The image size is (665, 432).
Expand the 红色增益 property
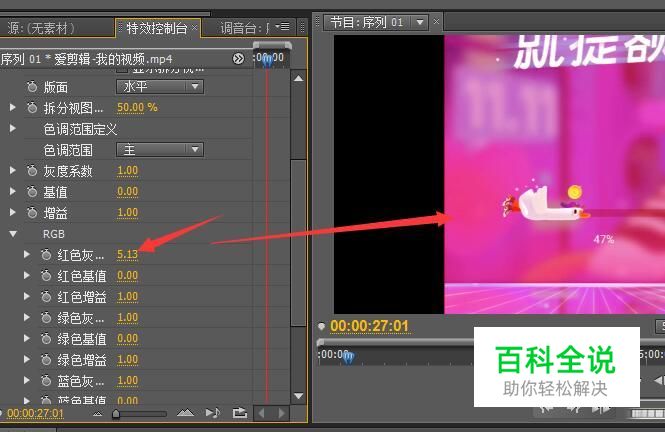point(27,296)
